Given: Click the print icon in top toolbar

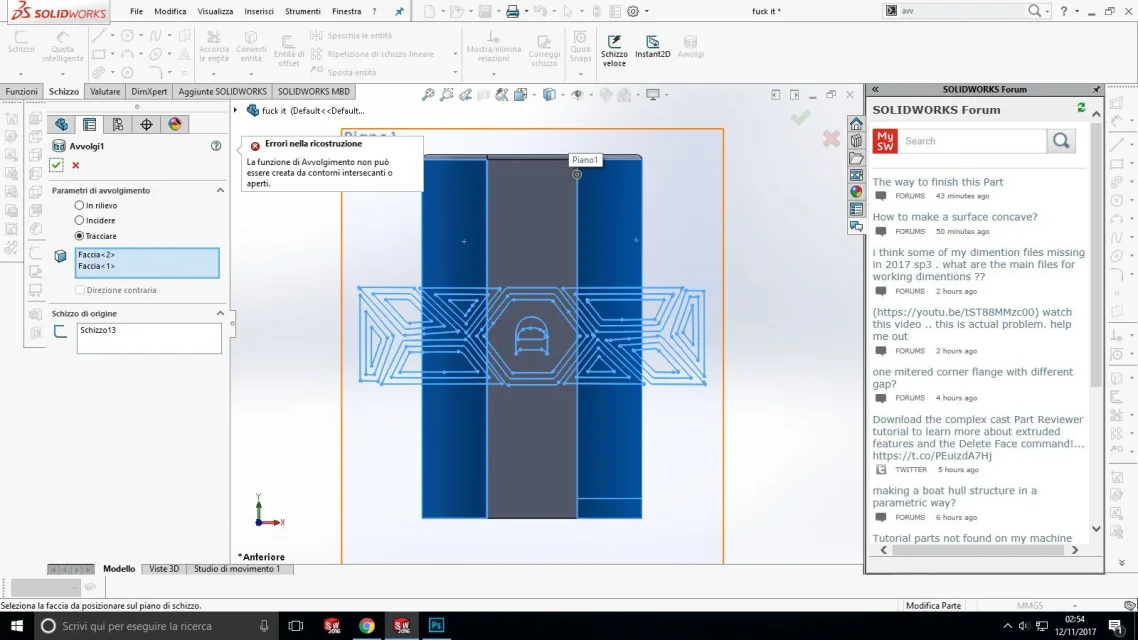Looking at the screenshot, I should (512, 12).
